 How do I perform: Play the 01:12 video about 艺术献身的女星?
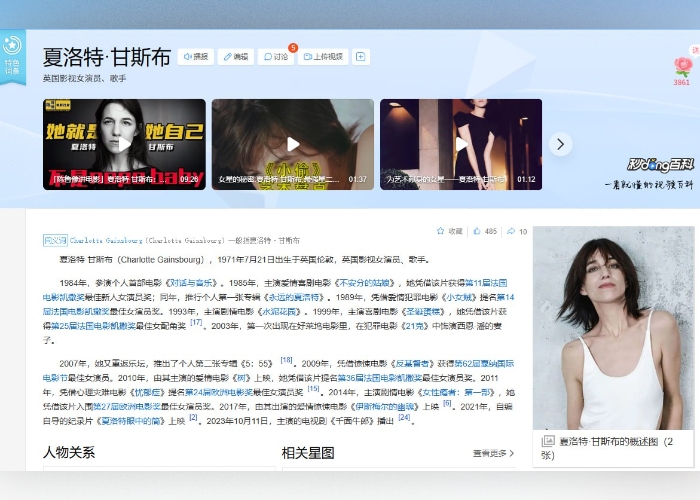coord(461,144)
